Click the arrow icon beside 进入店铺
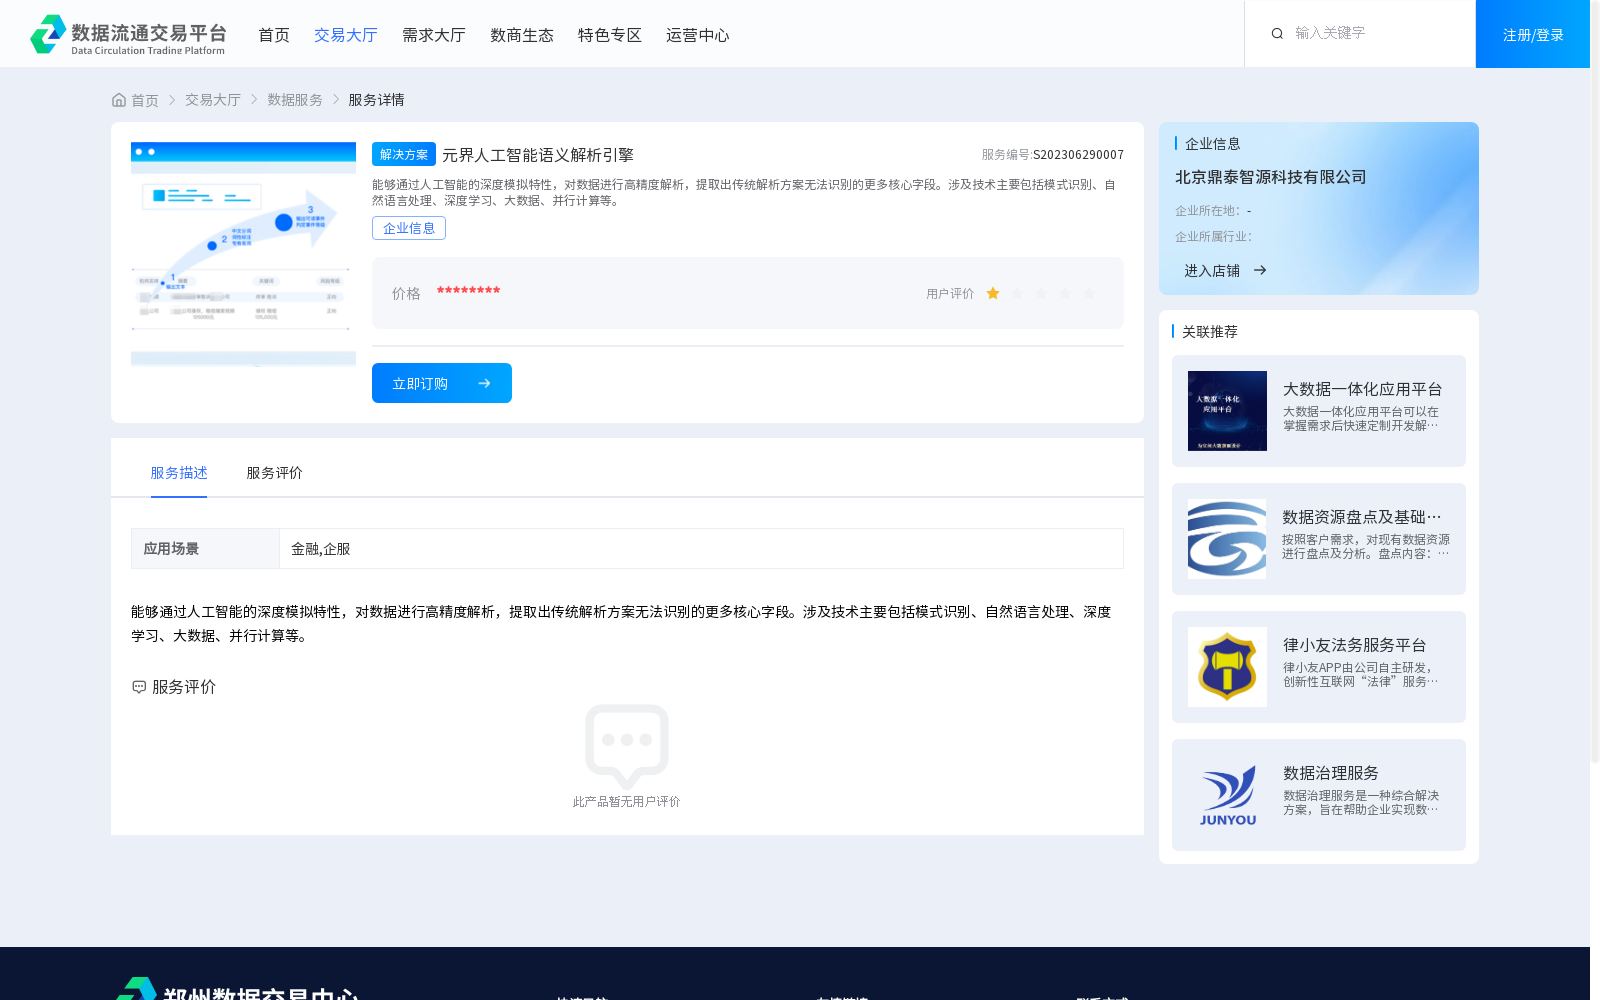Screen dimensions: 1600x1000 click(x=1260, y=270)
